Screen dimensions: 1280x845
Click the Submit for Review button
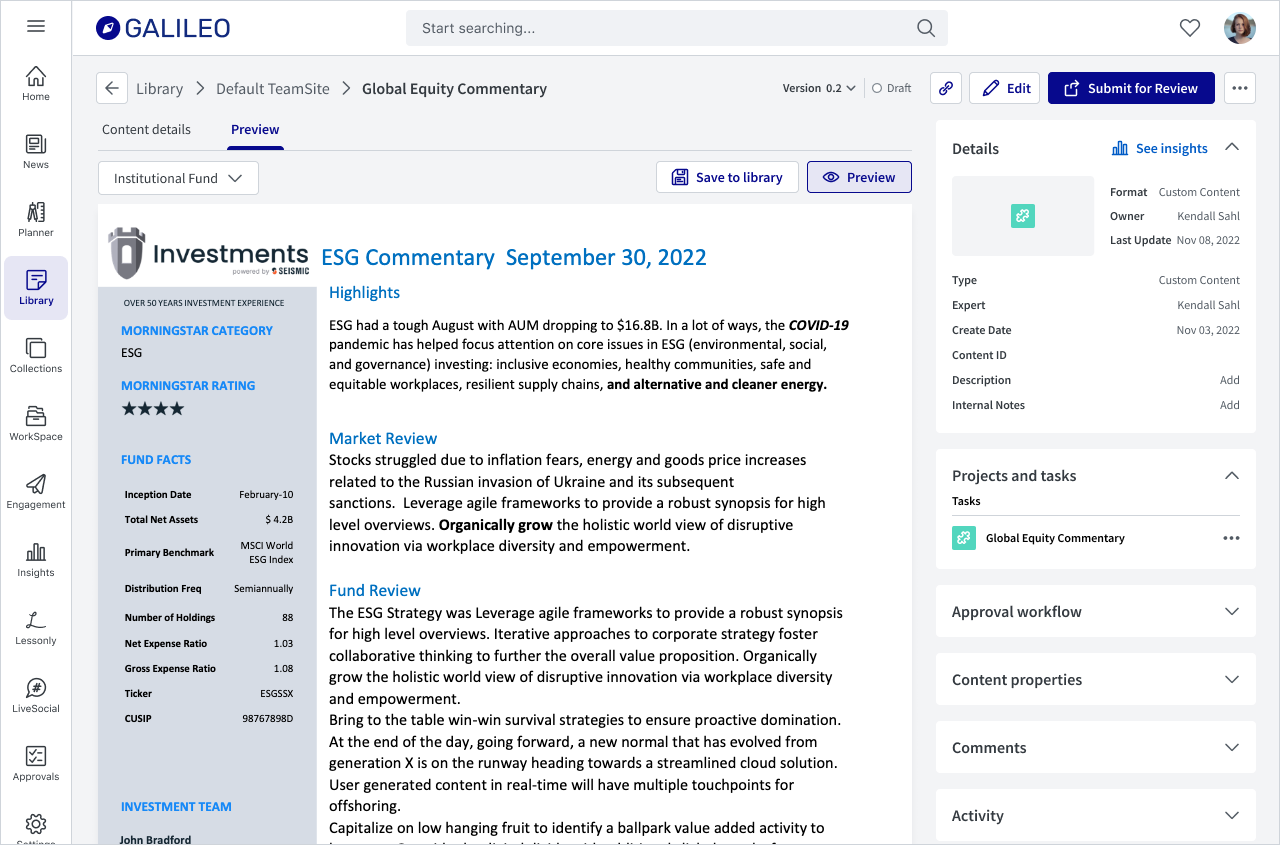tap(1130, 88)
